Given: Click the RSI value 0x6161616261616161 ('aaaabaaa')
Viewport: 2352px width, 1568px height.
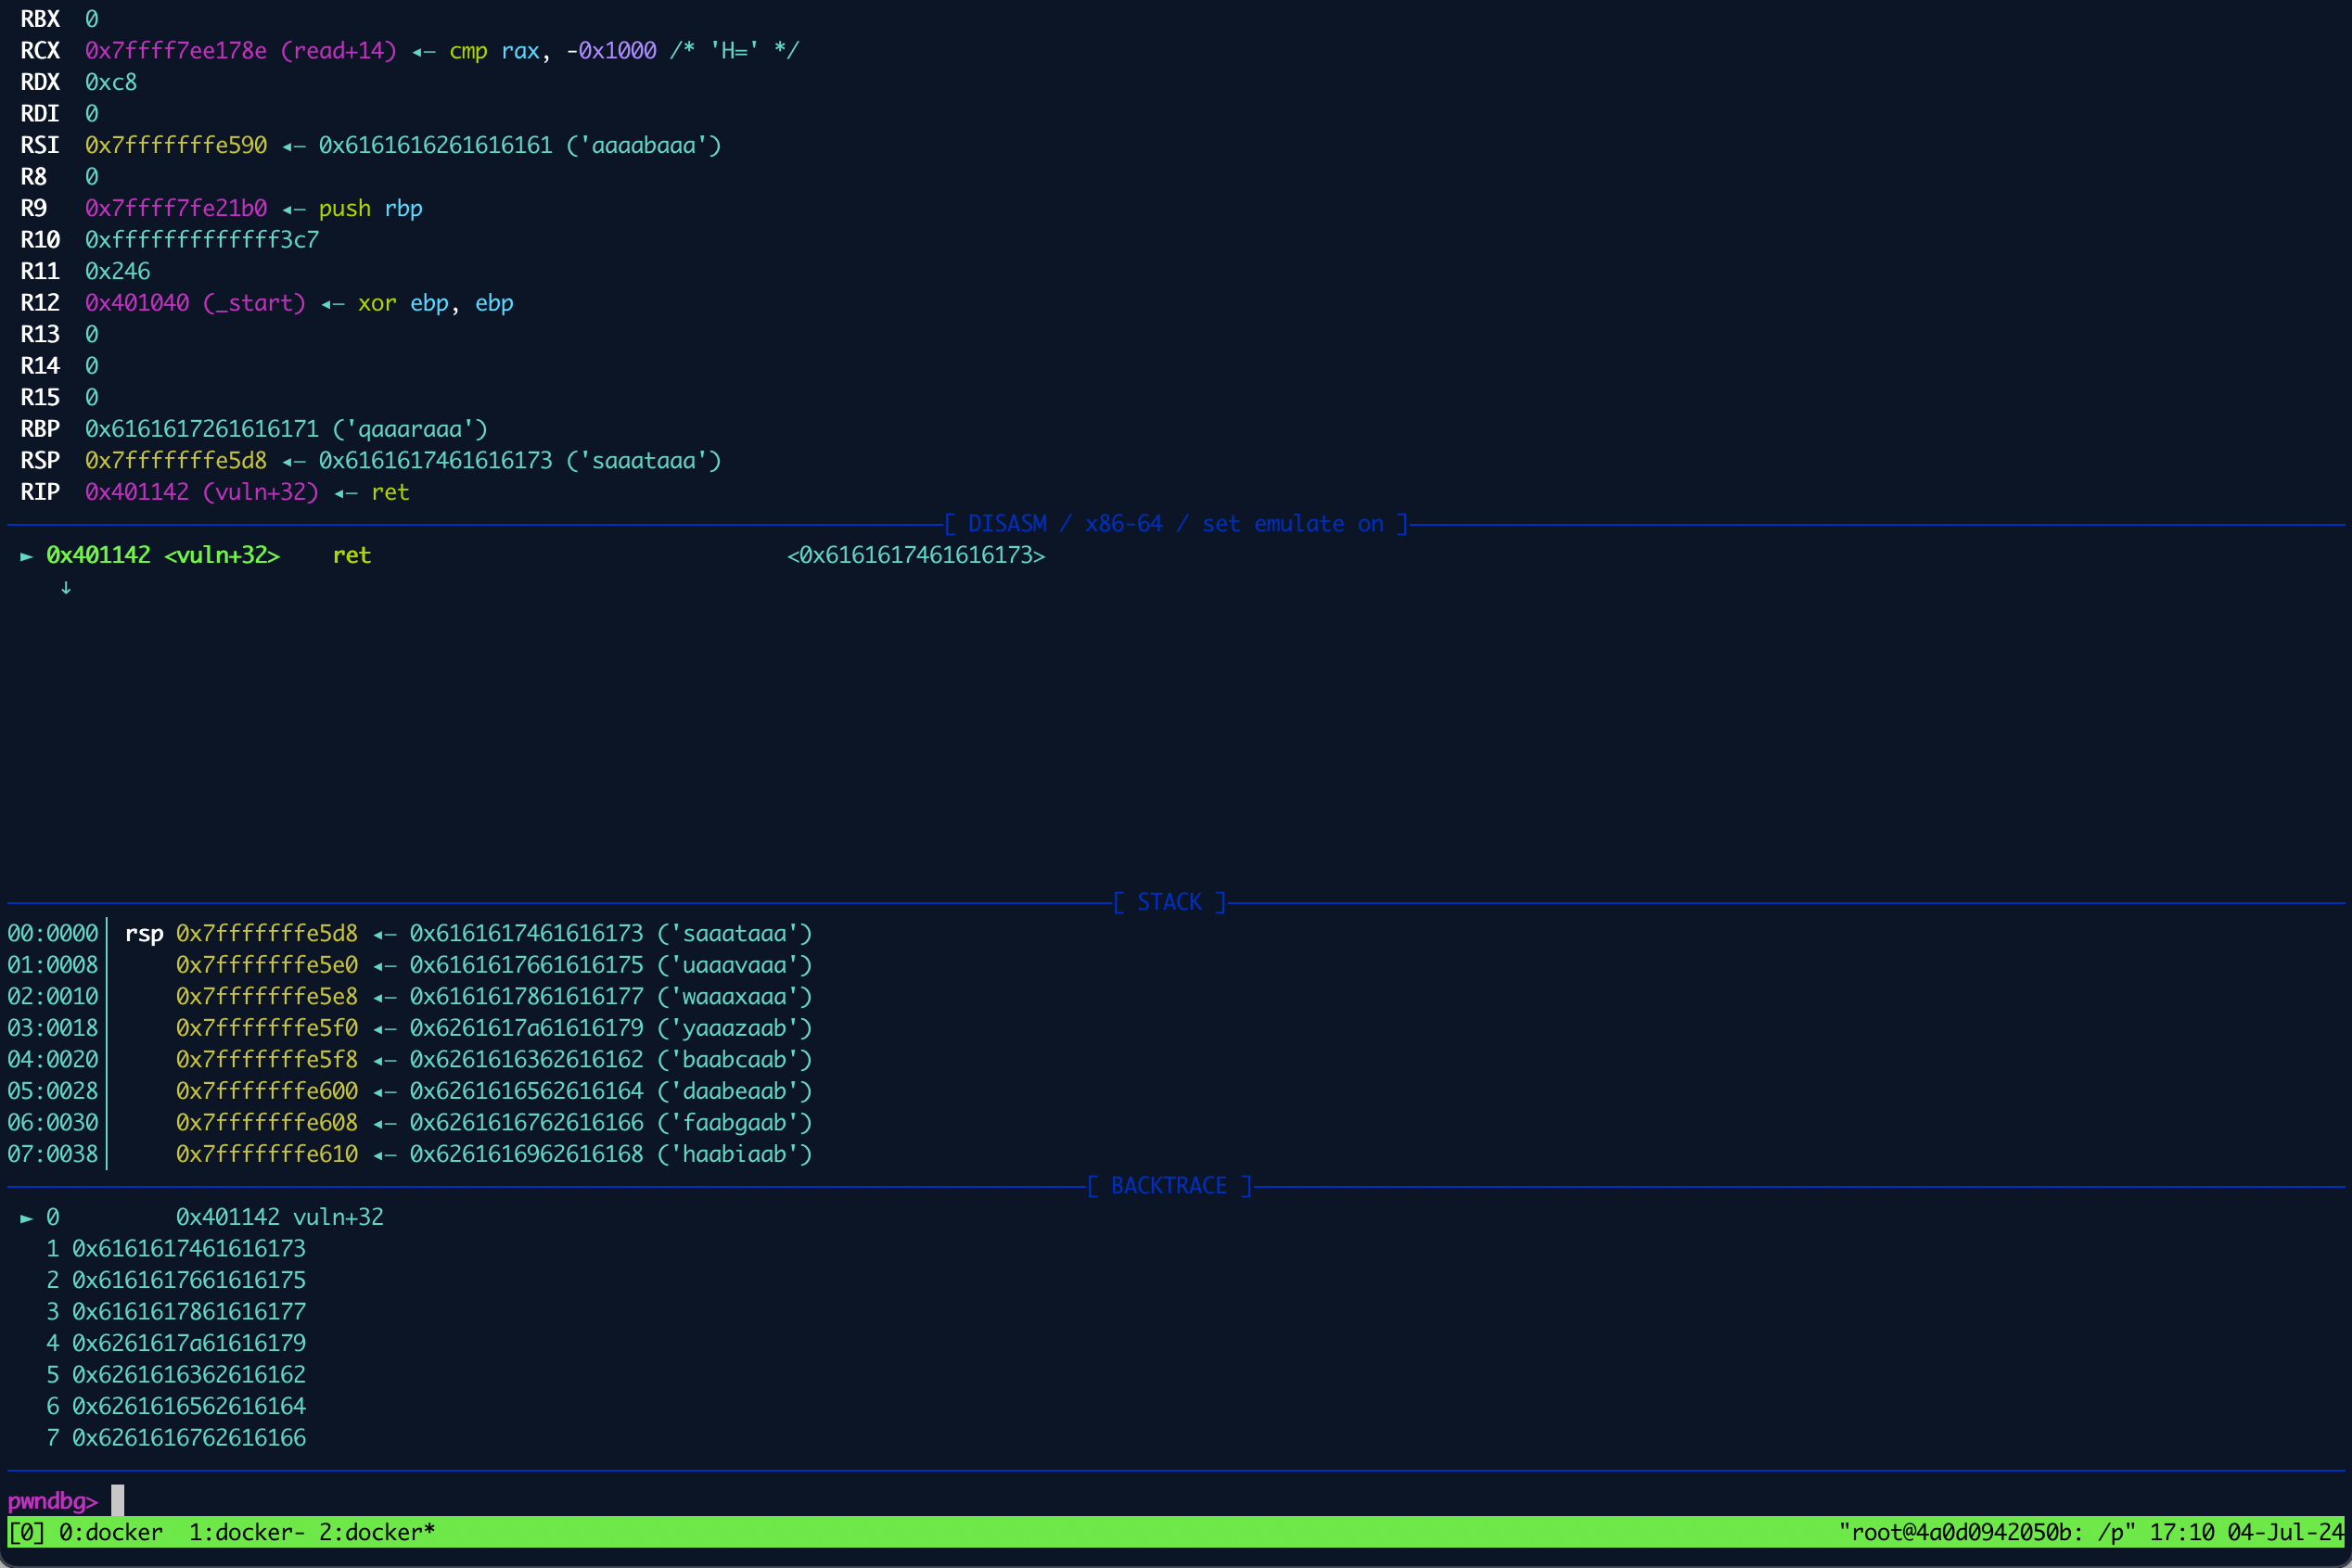Looking at the screenshot, I should pyautogui.click(x=520, y=145).
